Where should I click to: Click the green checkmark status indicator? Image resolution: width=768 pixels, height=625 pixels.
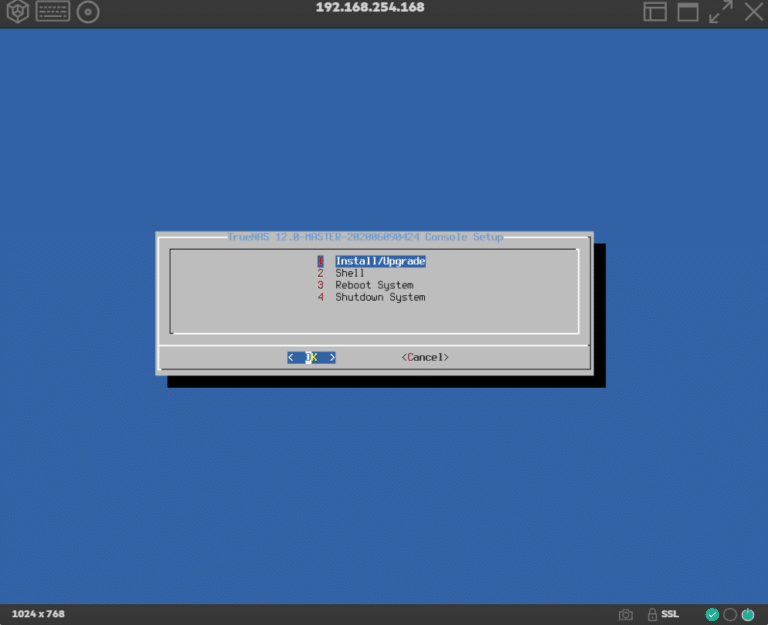pos(712,614)
